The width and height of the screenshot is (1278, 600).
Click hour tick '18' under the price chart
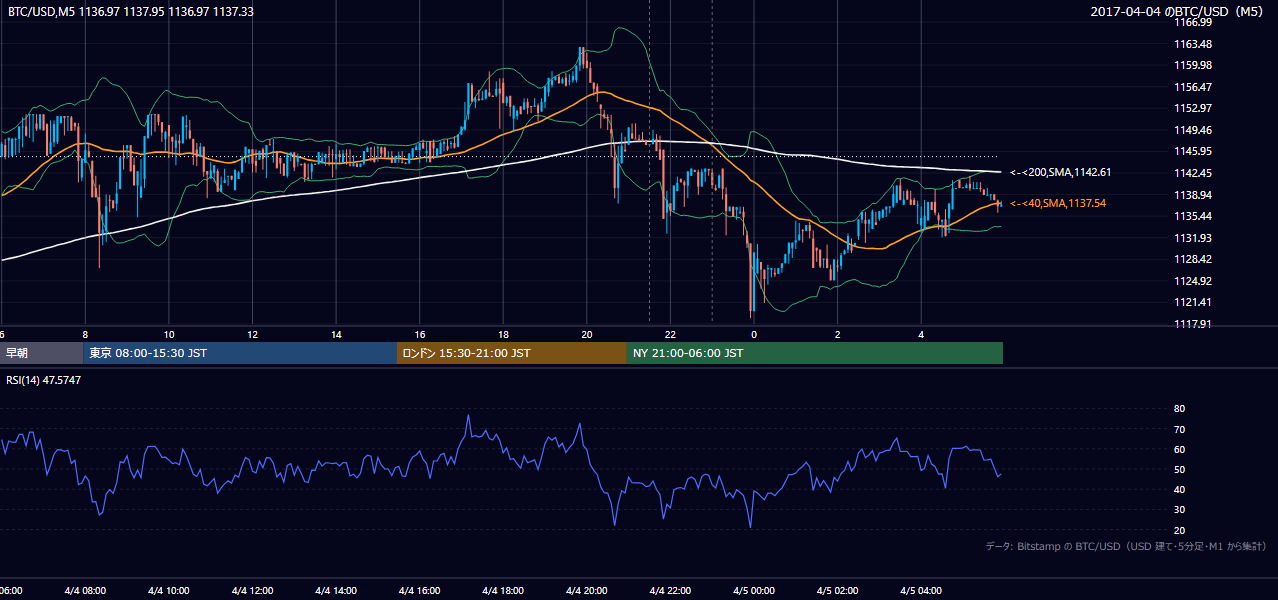point(503,334)
